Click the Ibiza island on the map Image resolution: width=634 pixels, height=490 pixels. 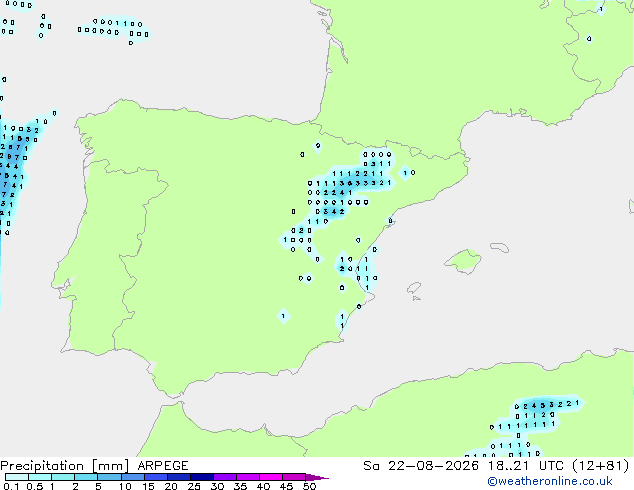(x=414, y=288)
